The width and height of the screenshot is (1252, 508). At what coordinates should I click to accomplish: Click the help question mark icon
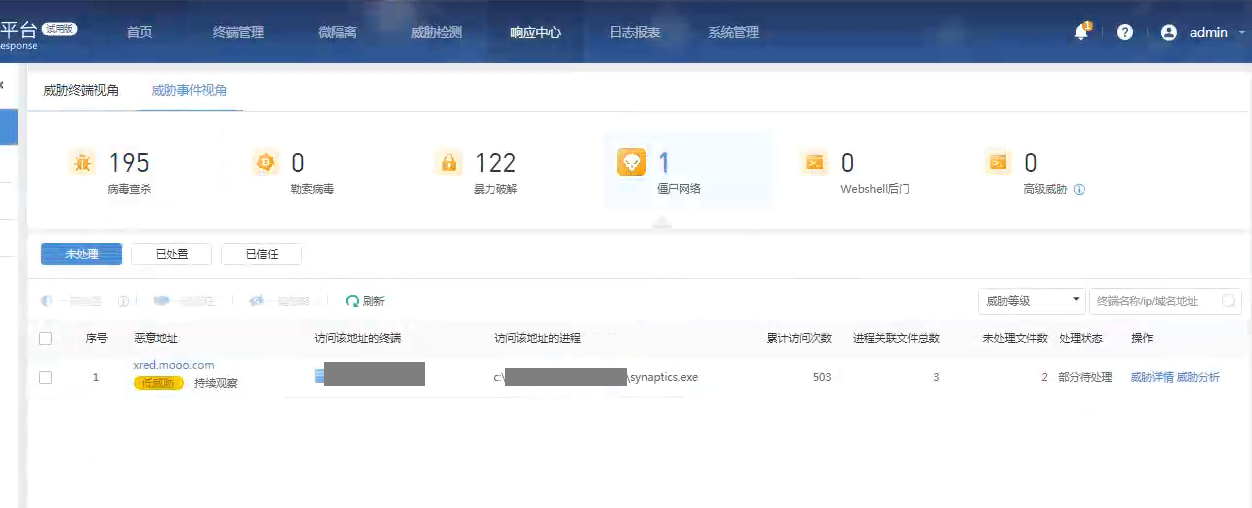click(x=1125, y=32)
